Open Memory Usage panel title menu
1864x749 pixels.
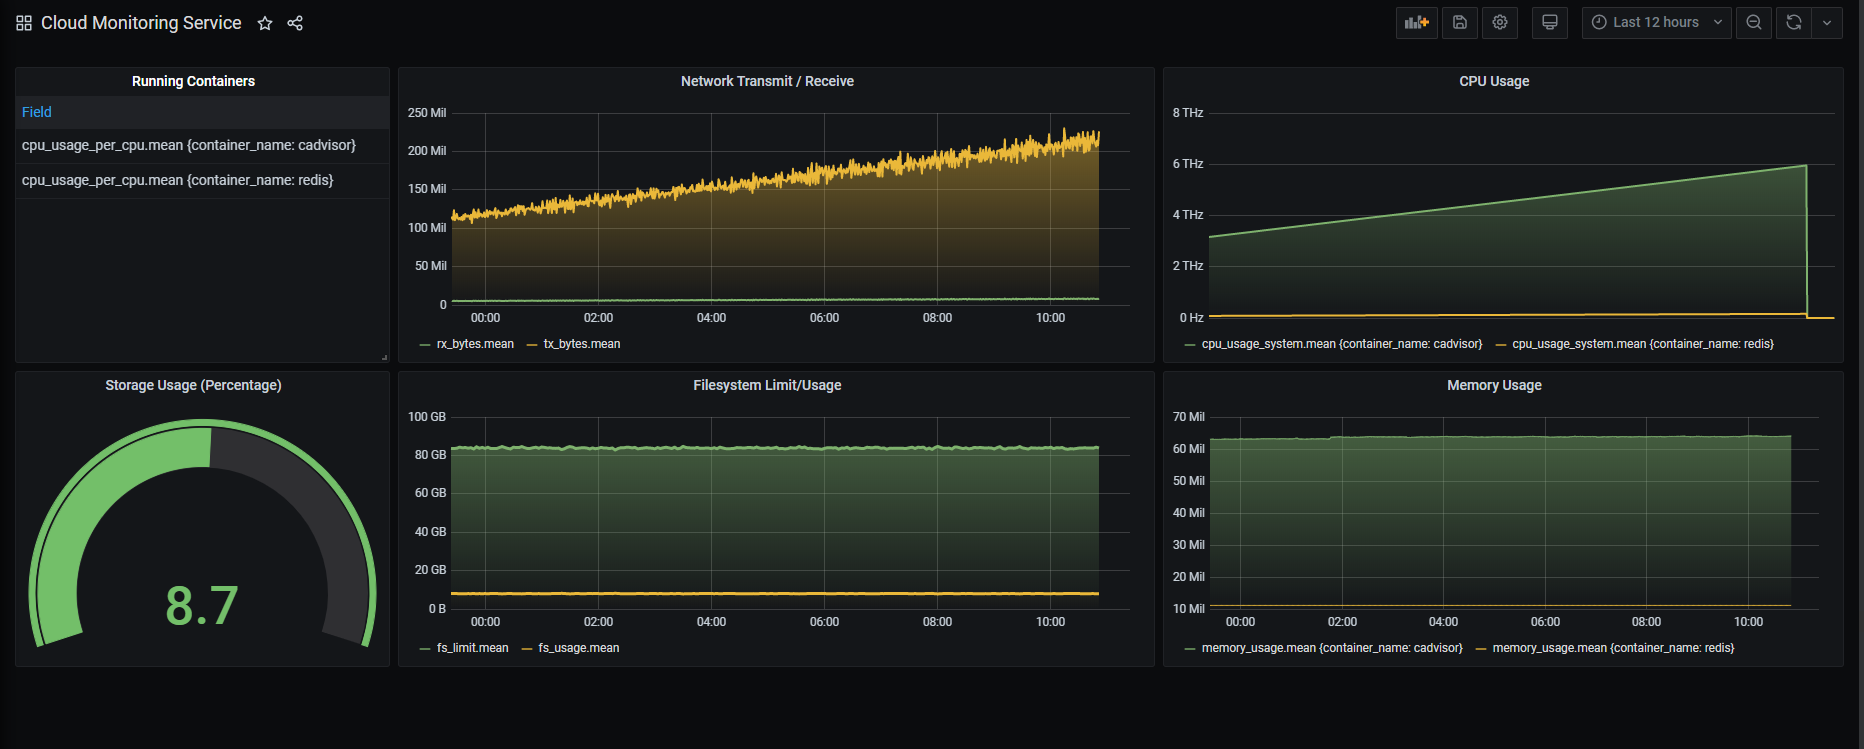1494,385
